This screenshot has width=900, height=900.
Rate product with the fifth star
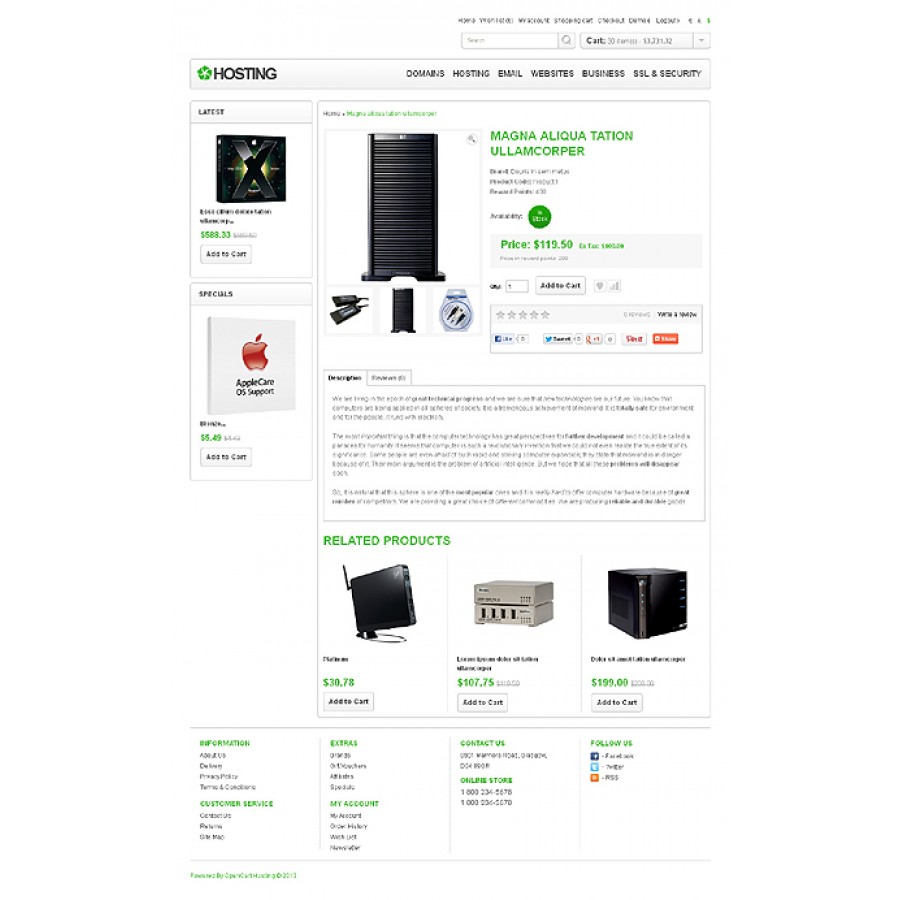tap(545, 315)
